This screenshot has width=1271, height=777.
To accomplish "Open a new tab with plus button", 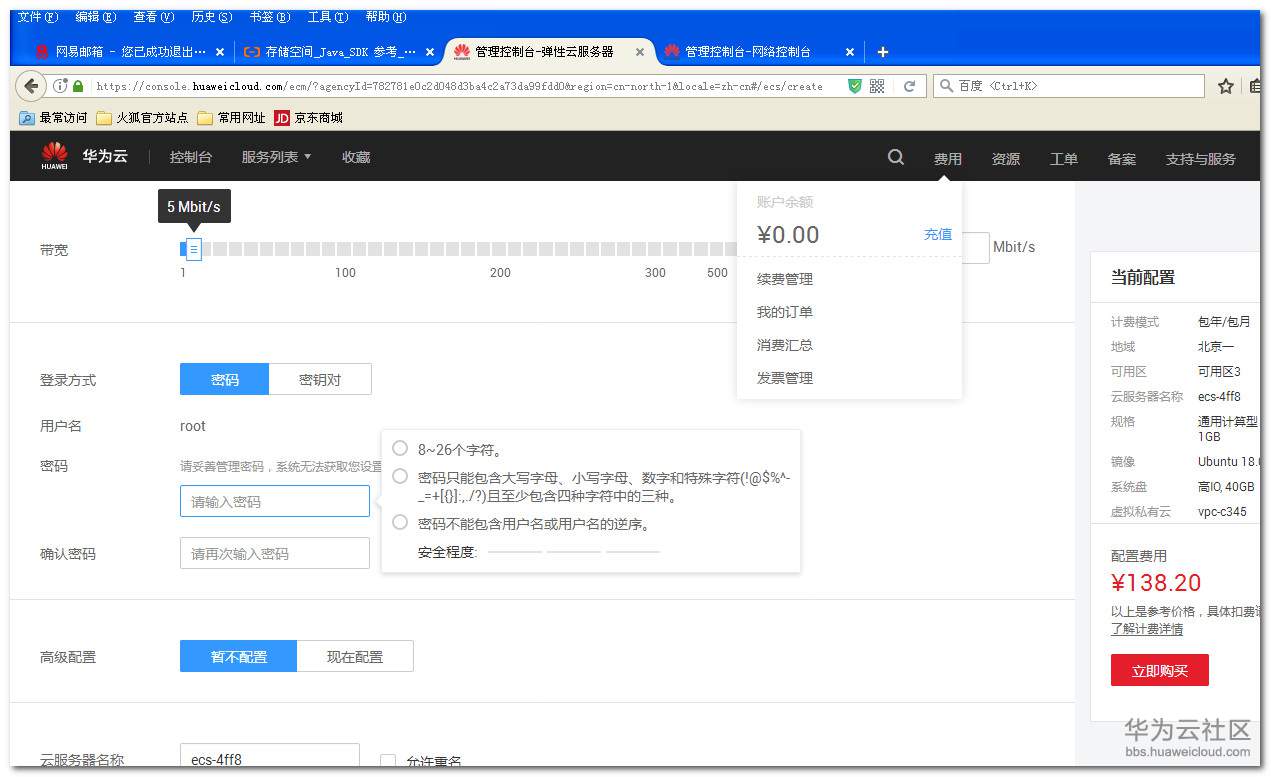I will point(882,52).
